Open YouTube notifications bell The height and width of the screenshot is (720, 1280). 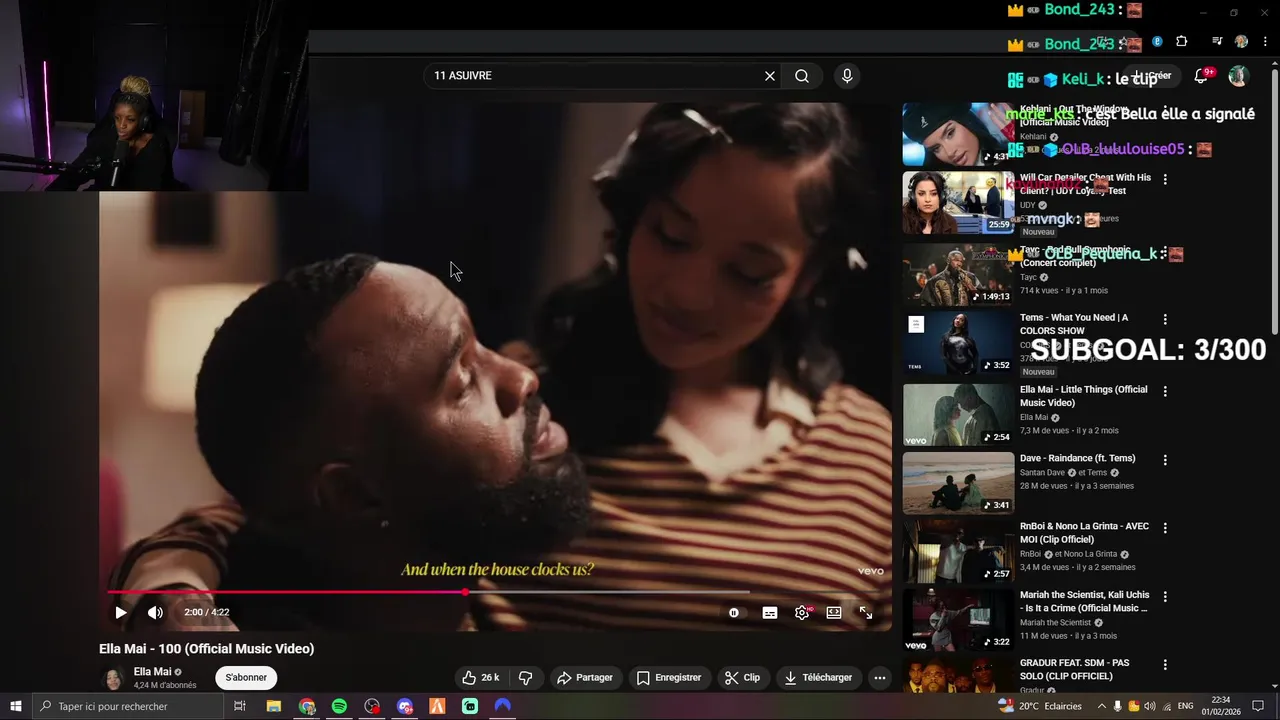click(1202, 76)
